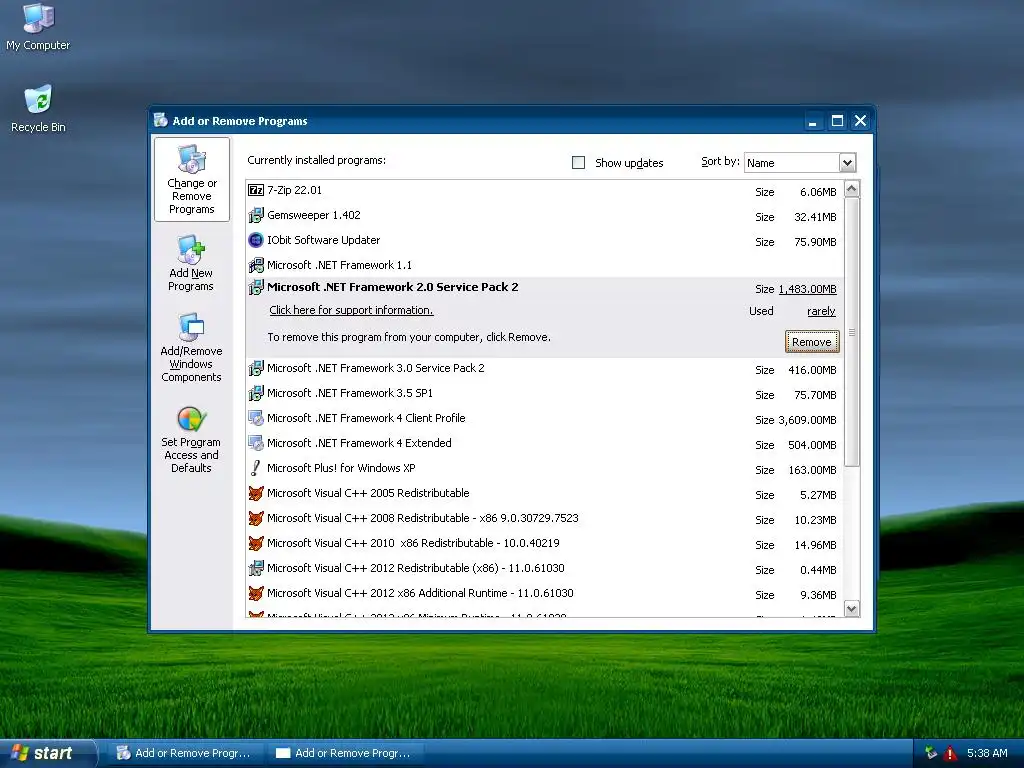
Task: Click the Visual C++ 2012 x86 Additional Runtime icon
Action: [256, 593]
